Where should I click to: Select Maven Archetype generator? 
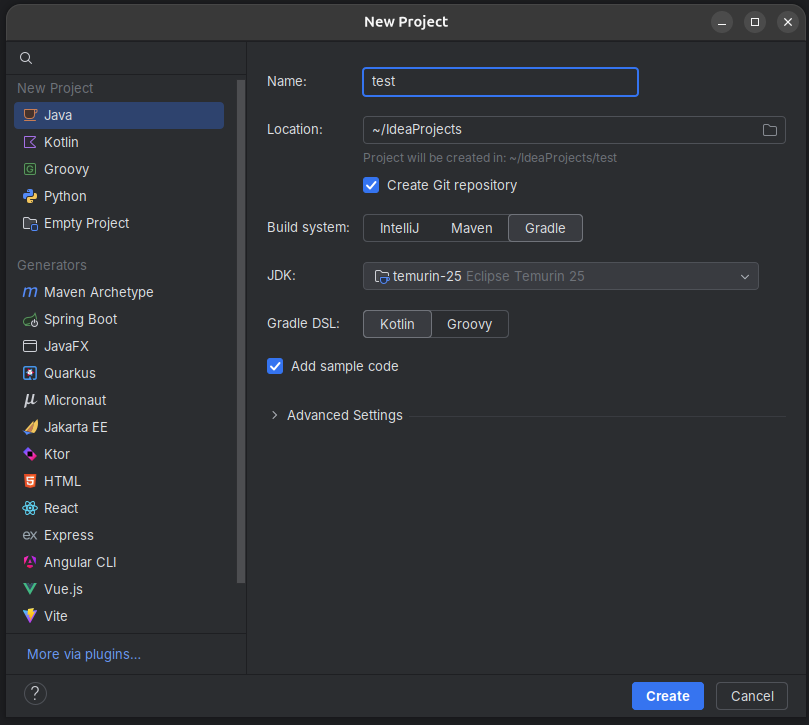[x=98, y=292]
